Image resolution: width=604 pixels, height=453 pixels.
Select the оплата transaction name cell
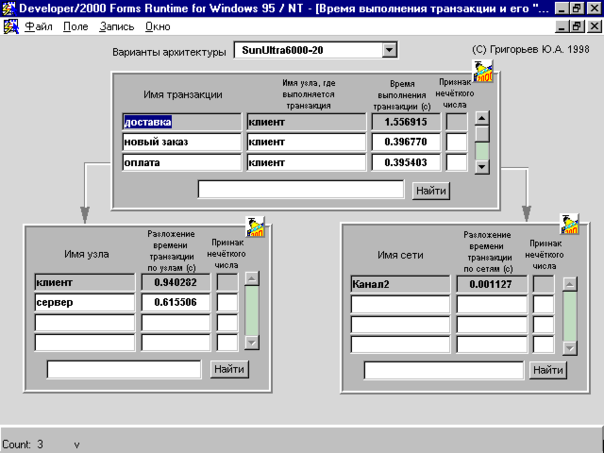182,162
